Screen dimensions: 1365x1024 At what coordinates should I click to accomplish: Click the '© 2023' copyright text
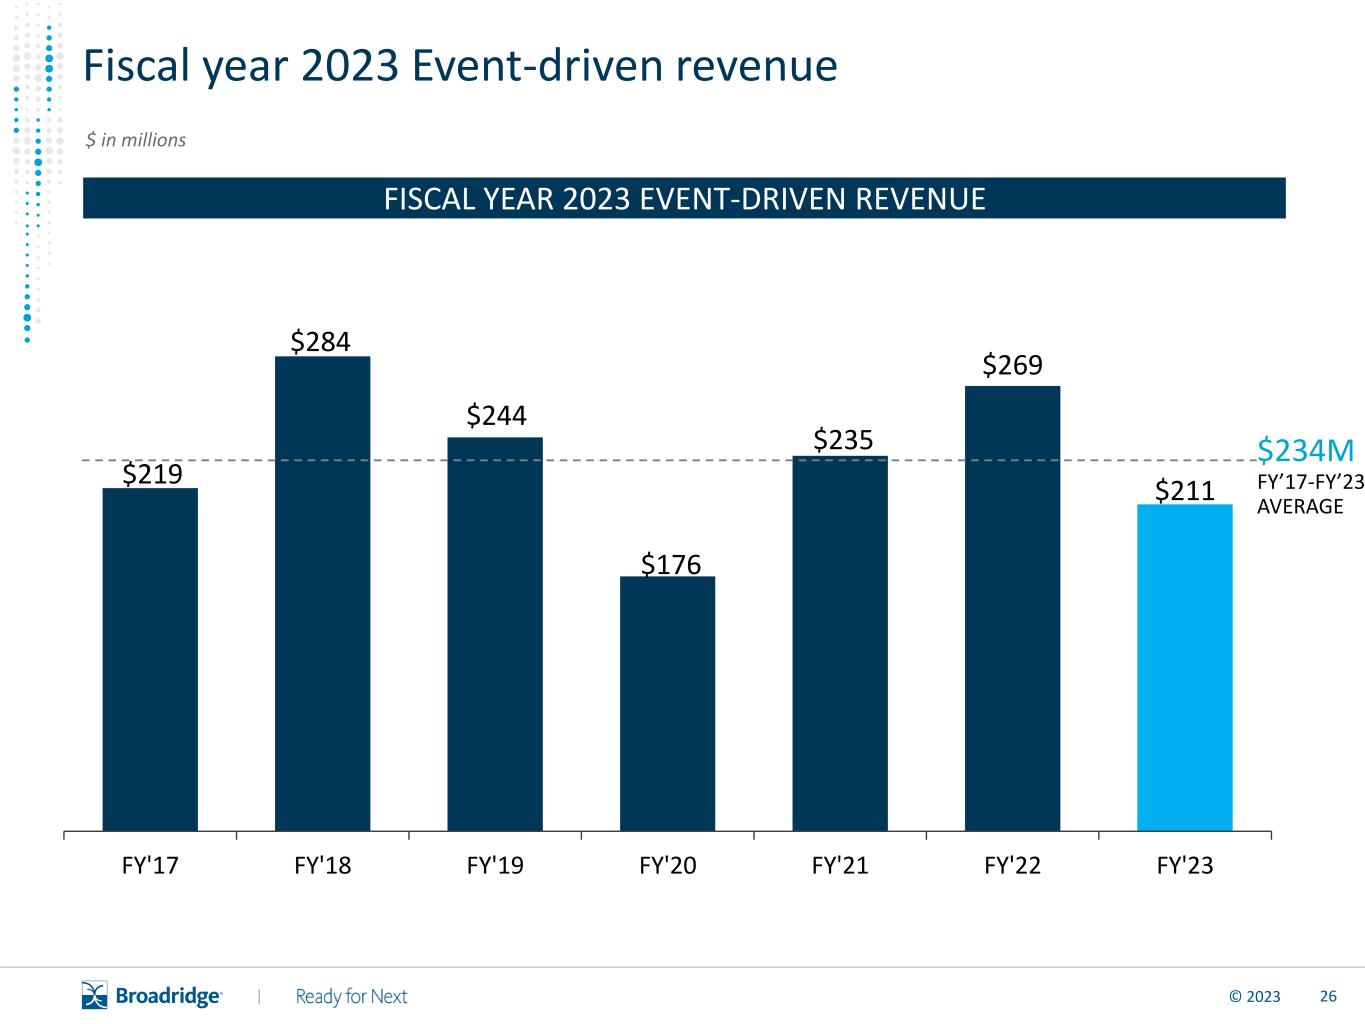click(x=1254, y=996)
